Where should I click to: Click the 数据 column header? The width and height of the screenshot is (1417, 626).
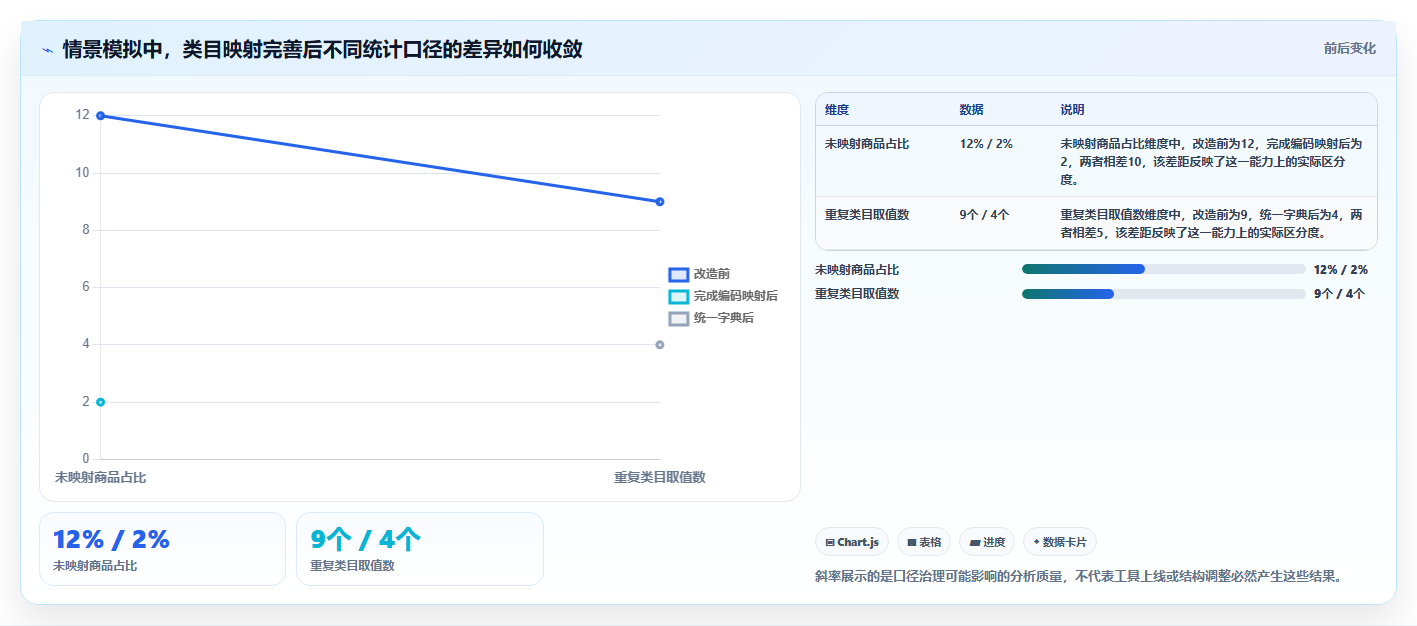(x=971, y=110)
